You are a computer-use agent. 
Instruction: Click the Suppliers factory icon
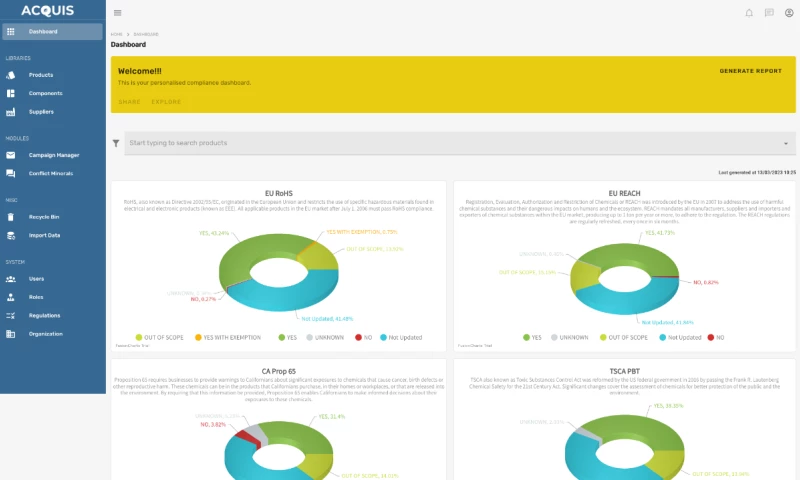11,112
